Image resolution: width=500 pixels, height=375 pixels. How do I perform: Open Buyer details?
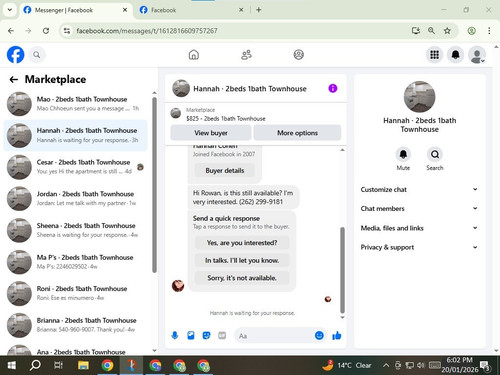[225, 170]
